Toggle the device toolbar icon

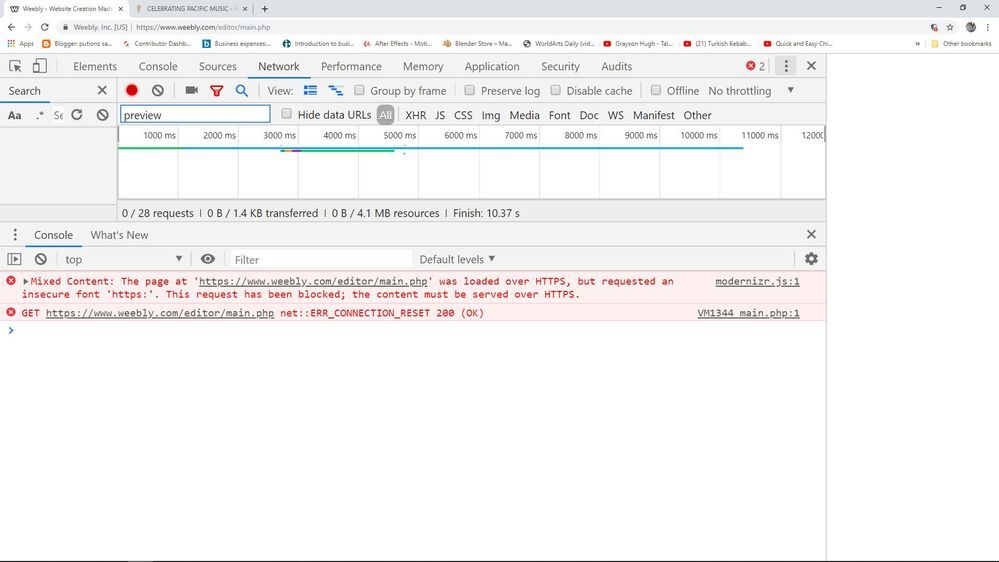click(x=40, y=66)
